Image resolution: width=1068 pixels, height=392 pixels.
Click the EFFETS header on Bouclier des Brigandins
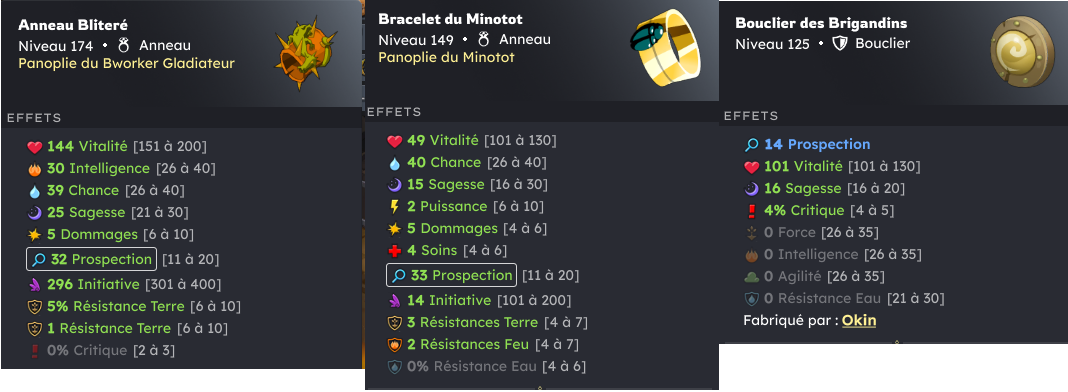tap(746, 116)
